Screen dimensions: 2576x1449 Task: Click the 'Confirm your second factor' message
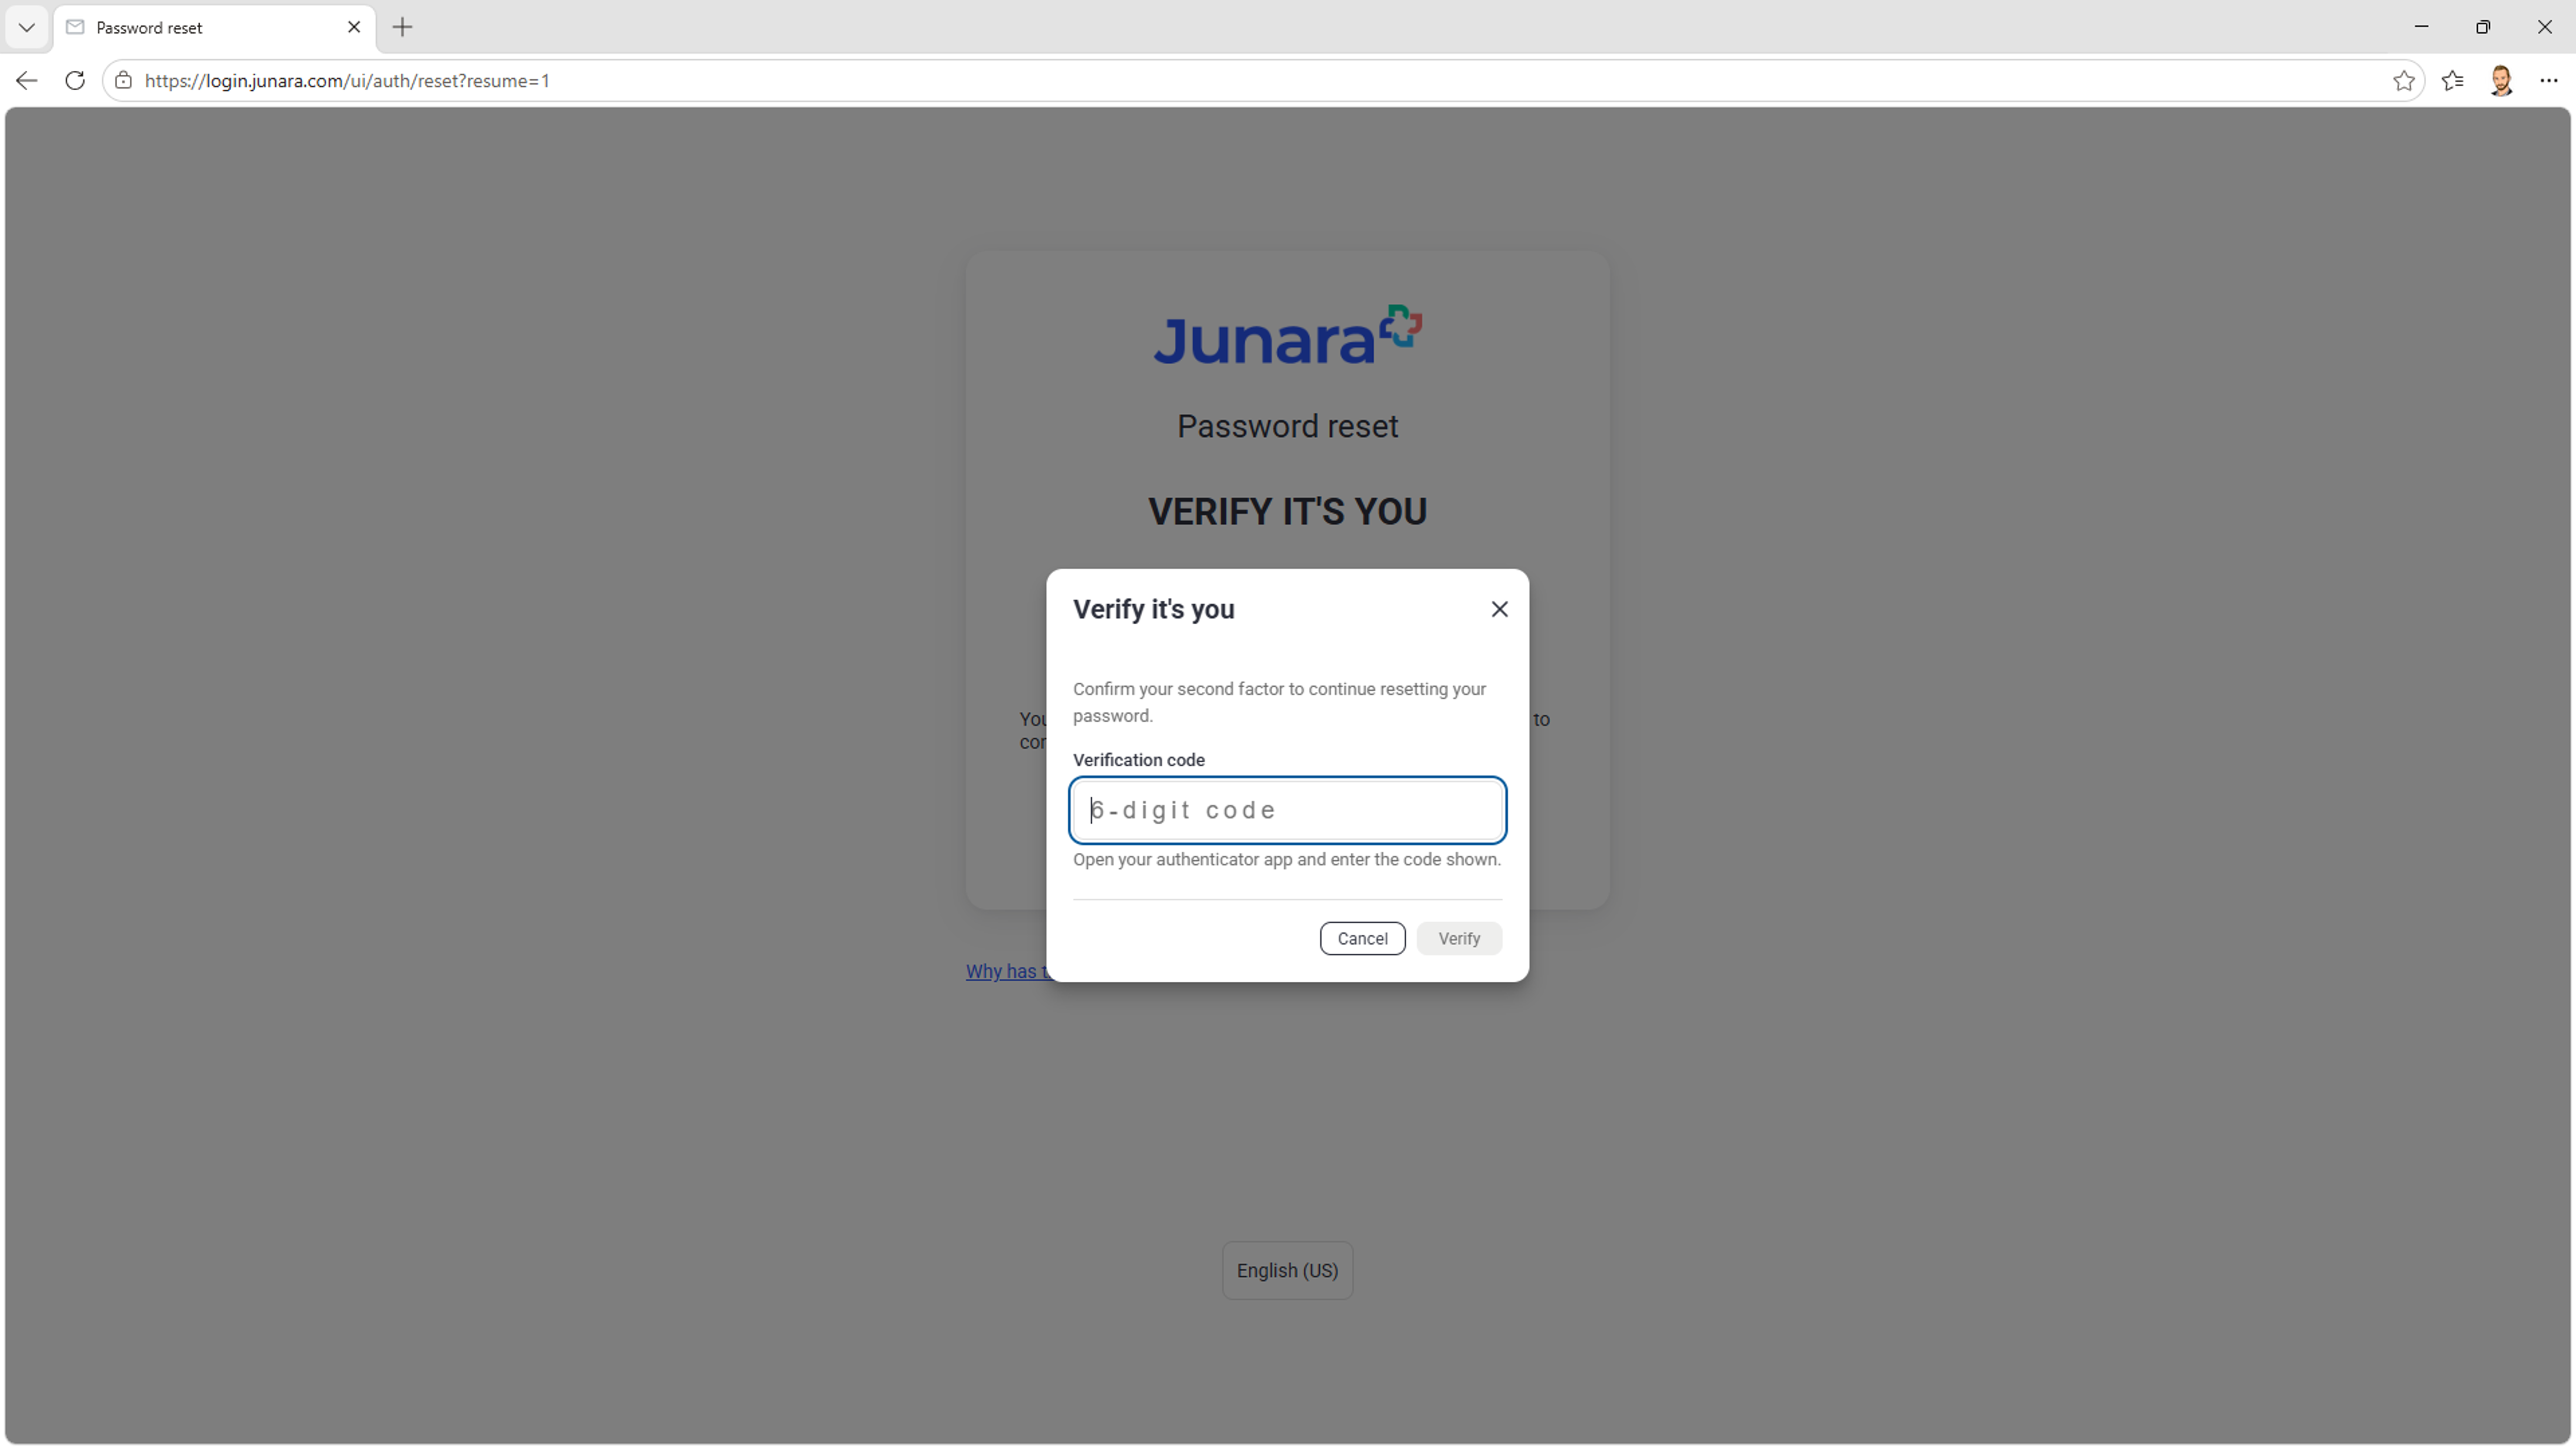point(1279,703)
